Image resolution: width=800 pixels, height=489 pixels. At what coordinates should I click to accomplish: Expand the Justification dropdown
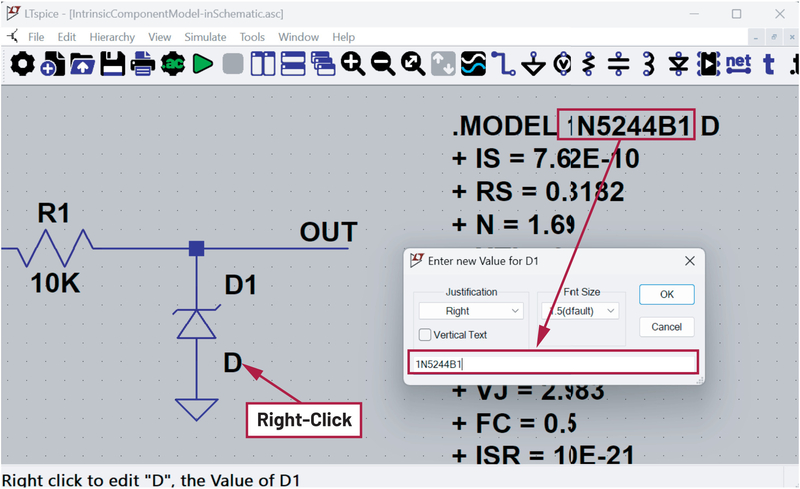click(470, 311)
